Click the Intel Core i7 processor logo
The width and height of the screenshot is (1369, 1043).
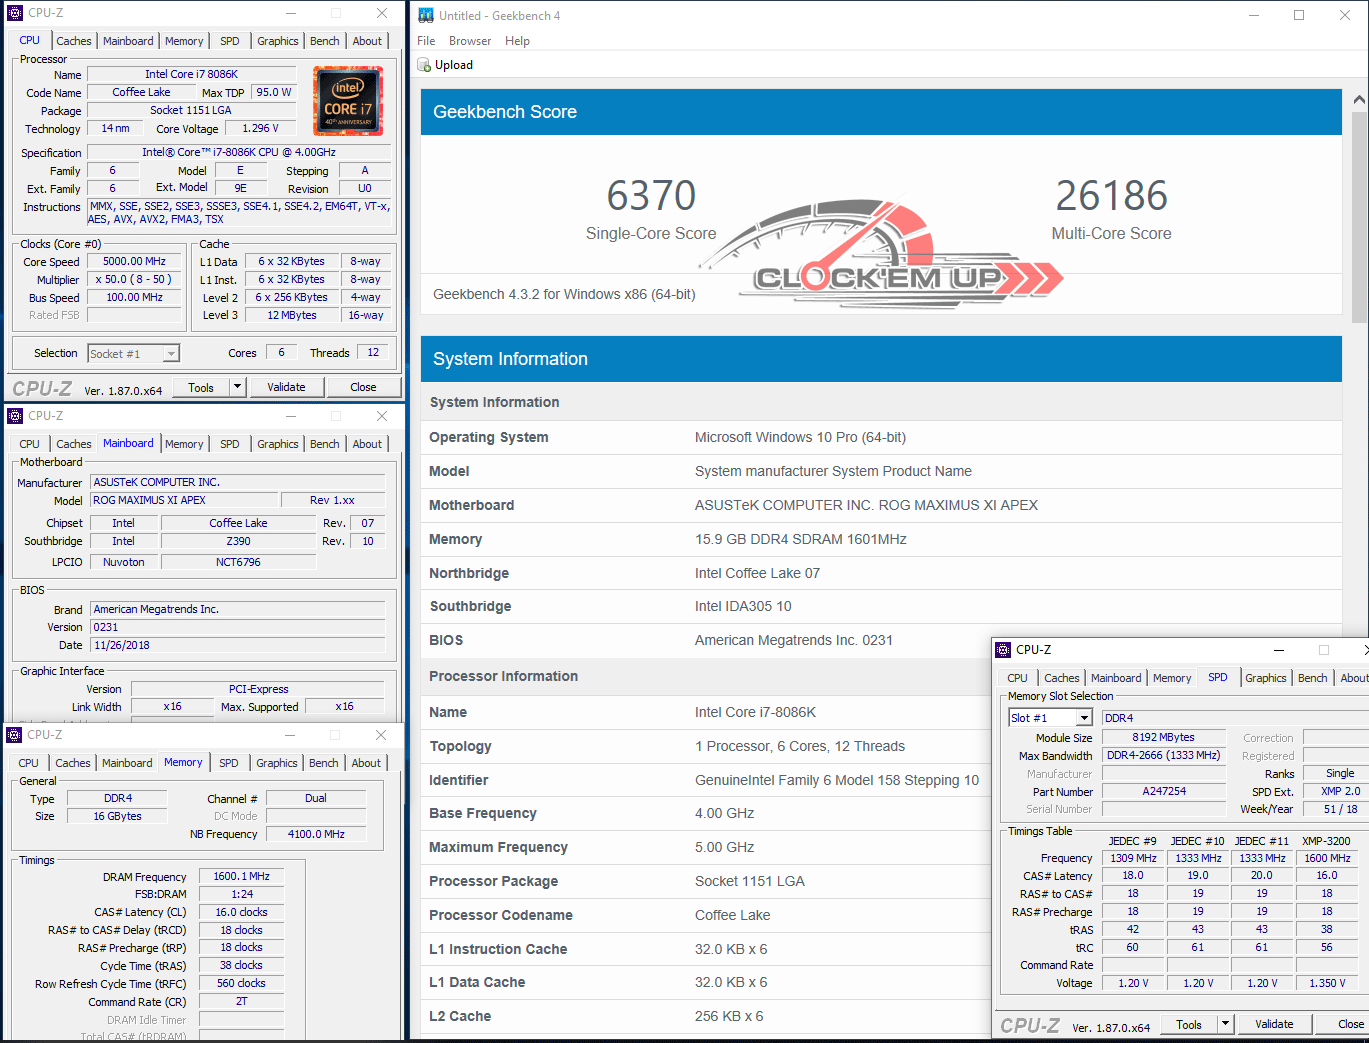click(348, 101)
